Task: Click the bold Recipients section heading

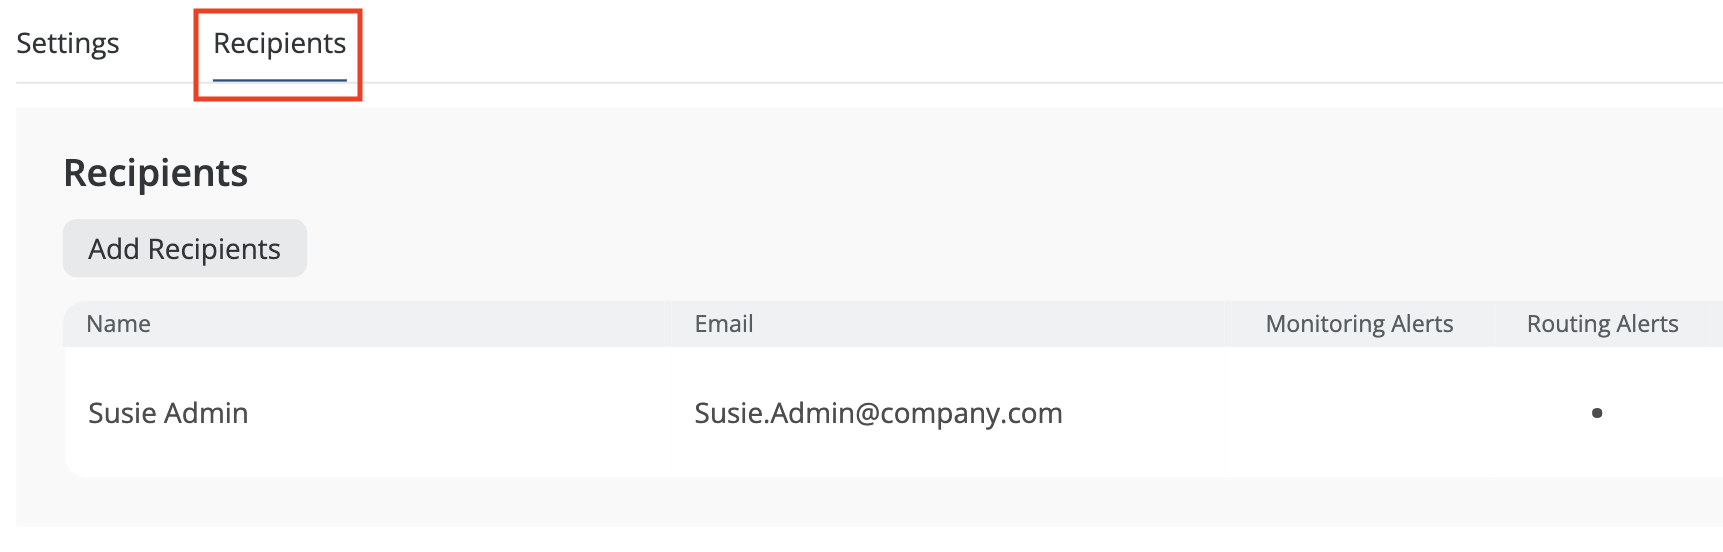Action: coord(156,173)
